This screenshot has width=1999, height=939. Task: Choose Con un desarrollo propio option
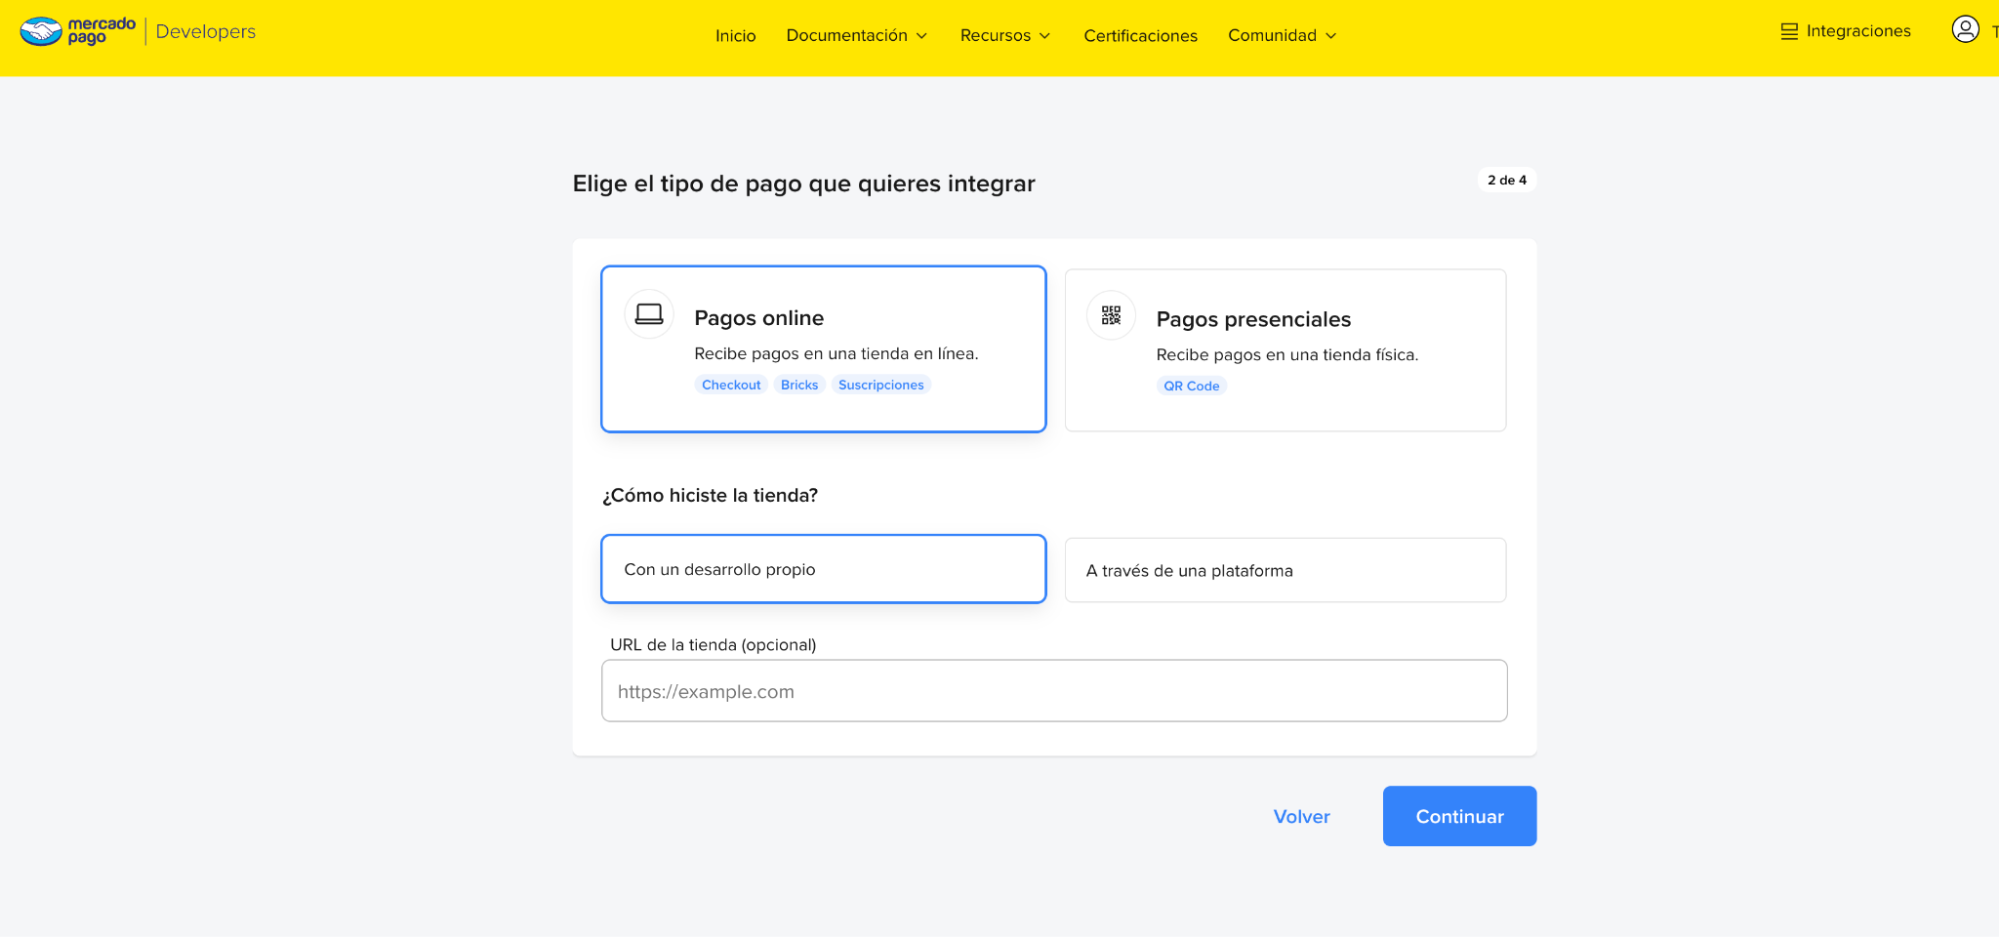(823, 569)
